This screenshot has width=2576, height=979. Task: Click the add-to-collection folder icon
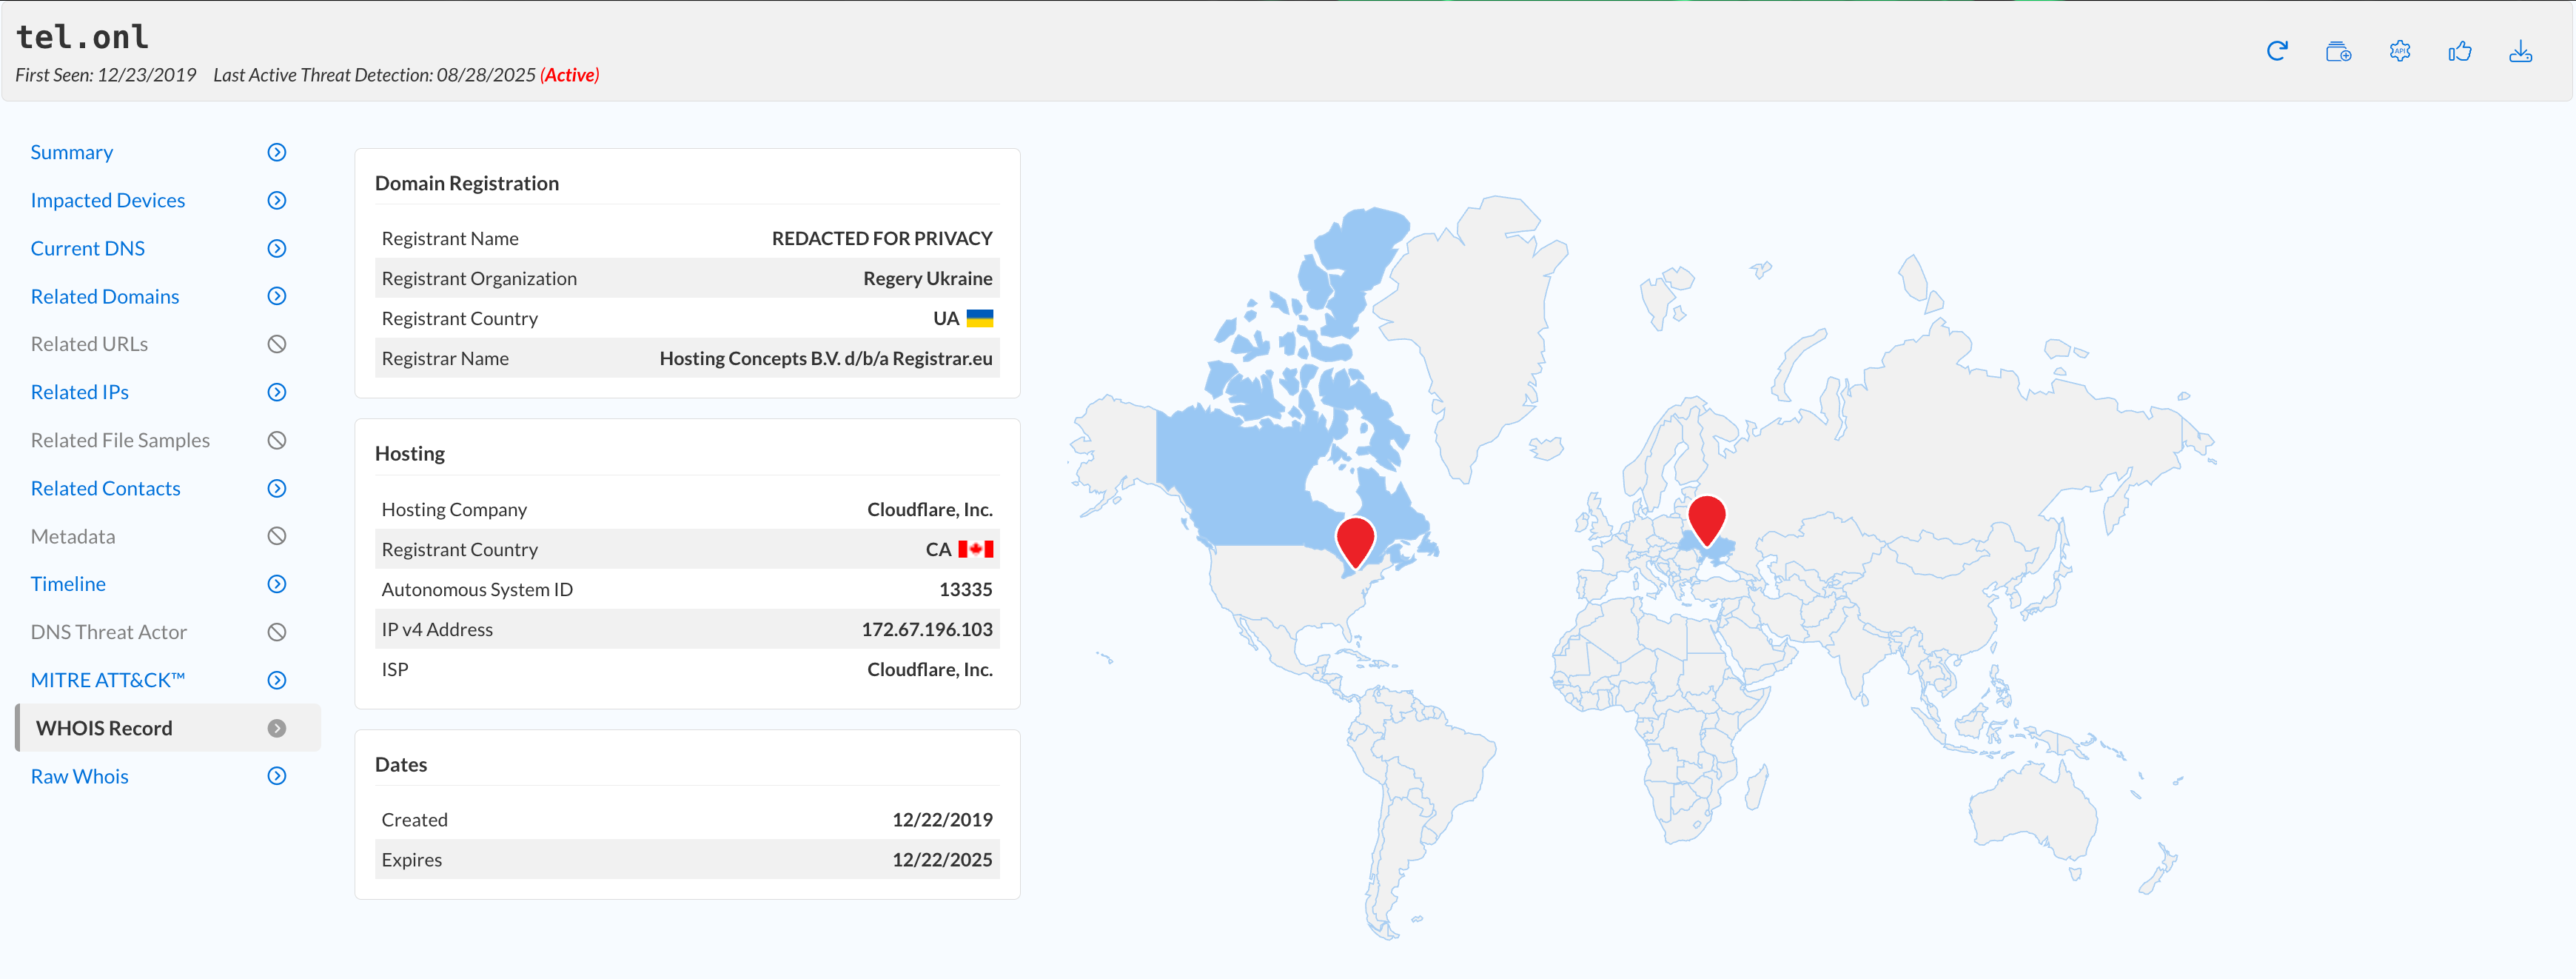pyautogui.click(x=2338, y=51)
